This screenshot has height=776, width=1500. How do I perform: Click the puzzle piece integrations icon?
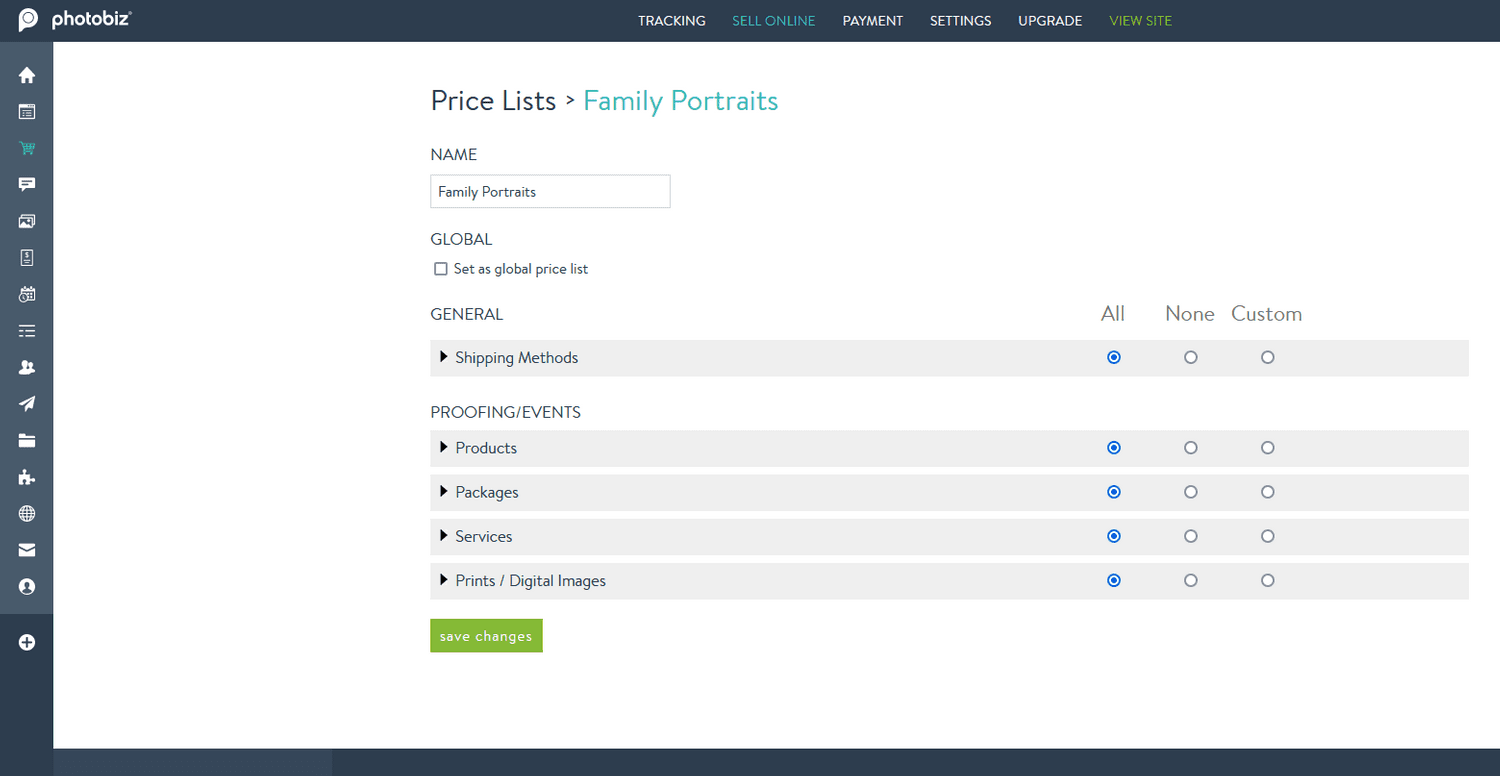click(x=27, y=477)
